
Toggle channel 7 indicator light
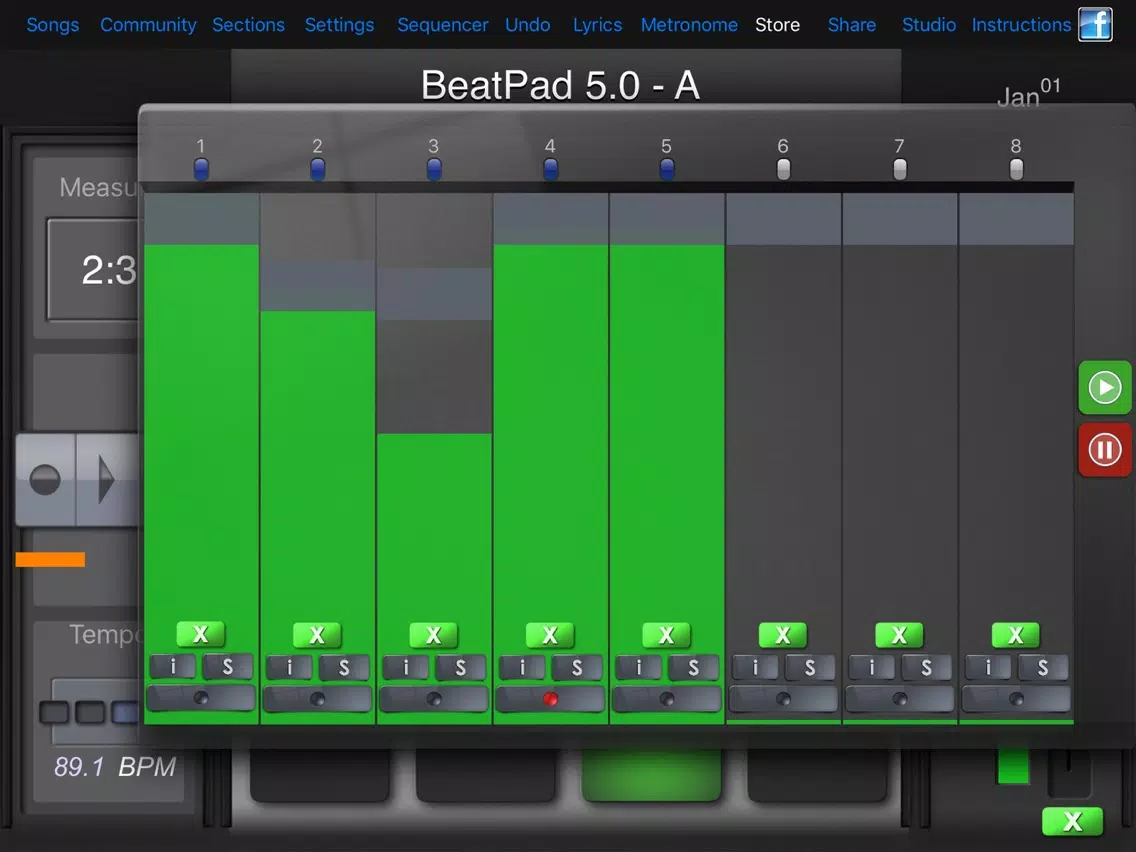(899, 169)
